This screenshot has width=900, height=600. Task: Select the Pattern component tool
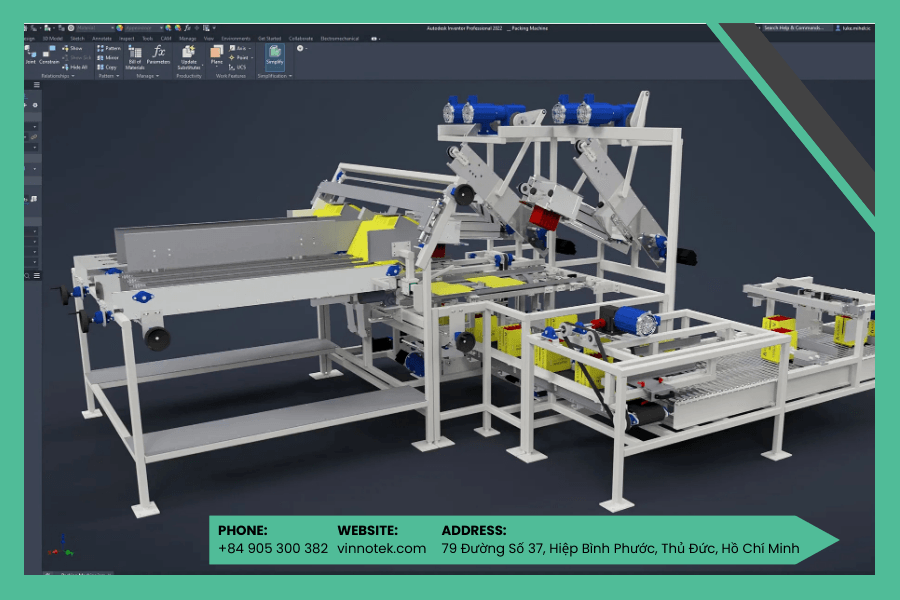point(109,48)
